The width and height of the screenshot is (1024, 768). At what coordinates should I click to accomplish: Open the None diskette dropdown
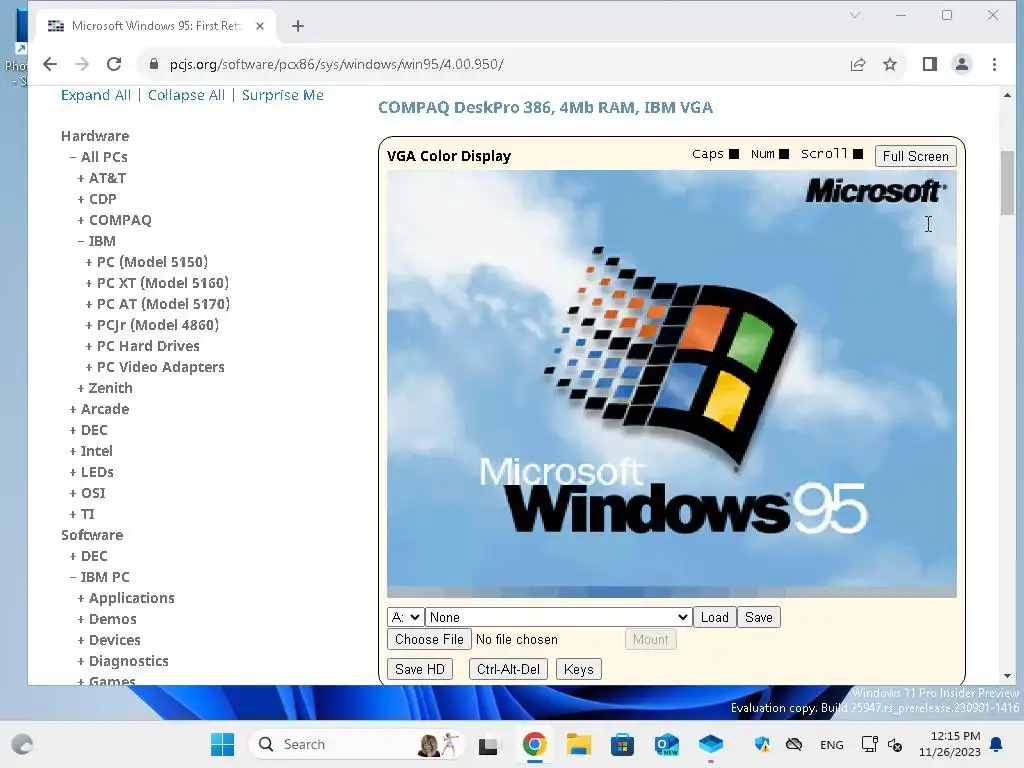coord(558,617)
